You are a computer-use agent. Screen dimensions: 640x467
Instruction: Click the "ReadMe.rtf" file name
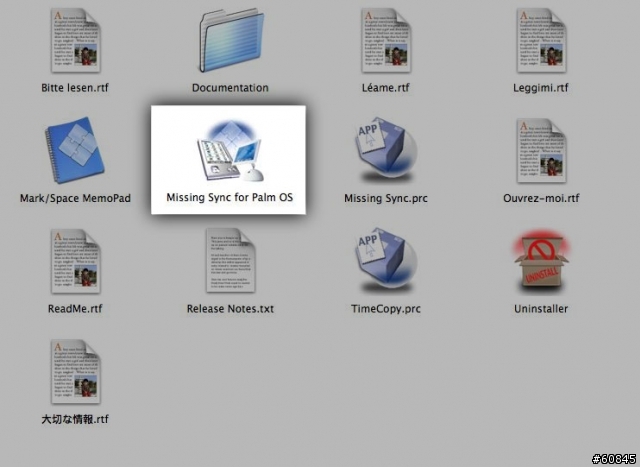point(75,309)
